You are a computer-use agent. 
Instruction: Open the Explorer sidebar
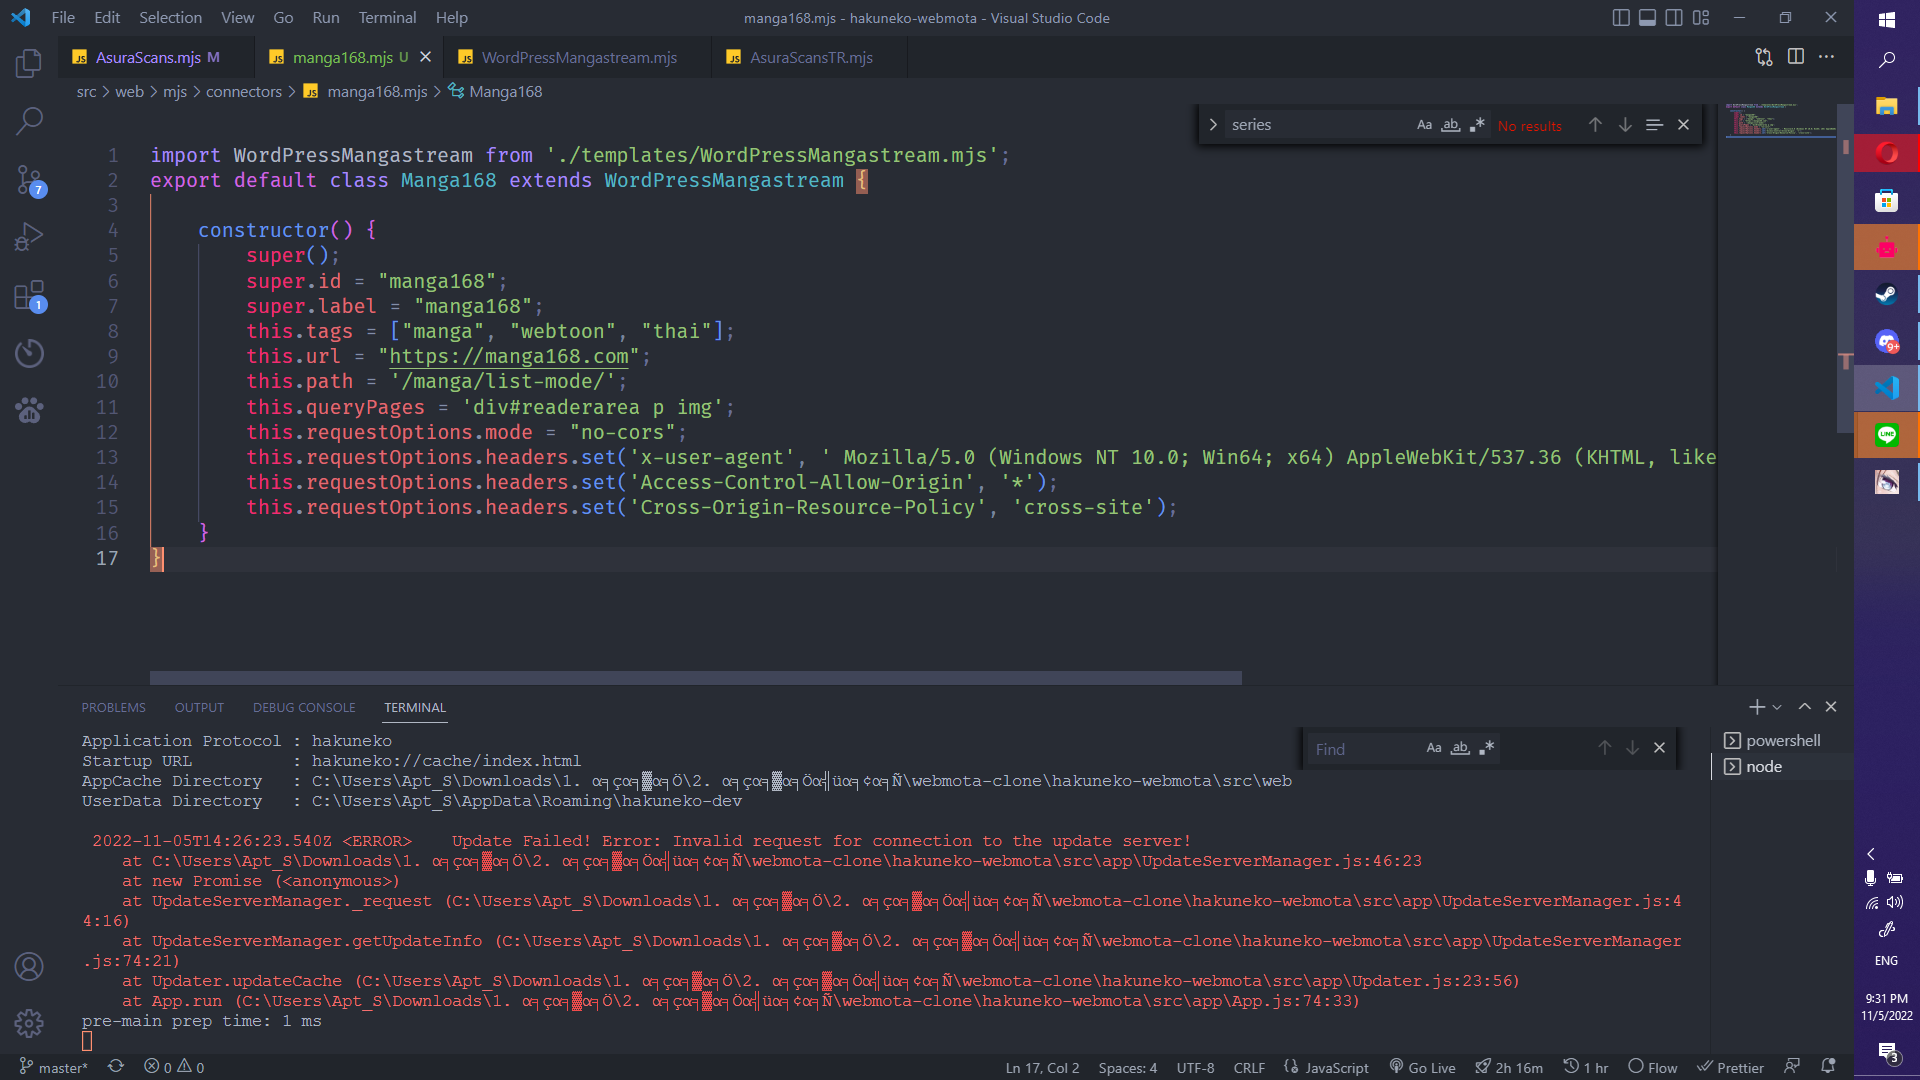[x=29, y=62]
